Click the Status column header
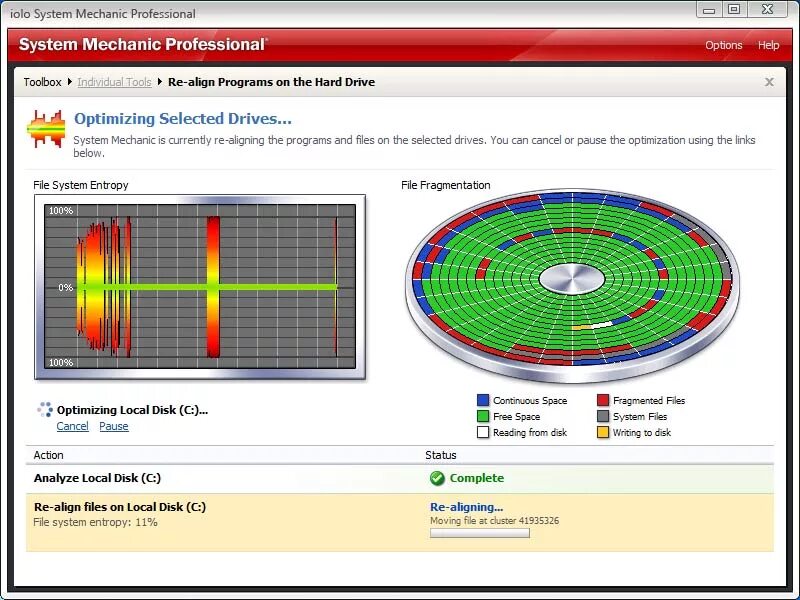Image resolution: width=800 pixels, height=600 pixels. (x=441, y=455)
